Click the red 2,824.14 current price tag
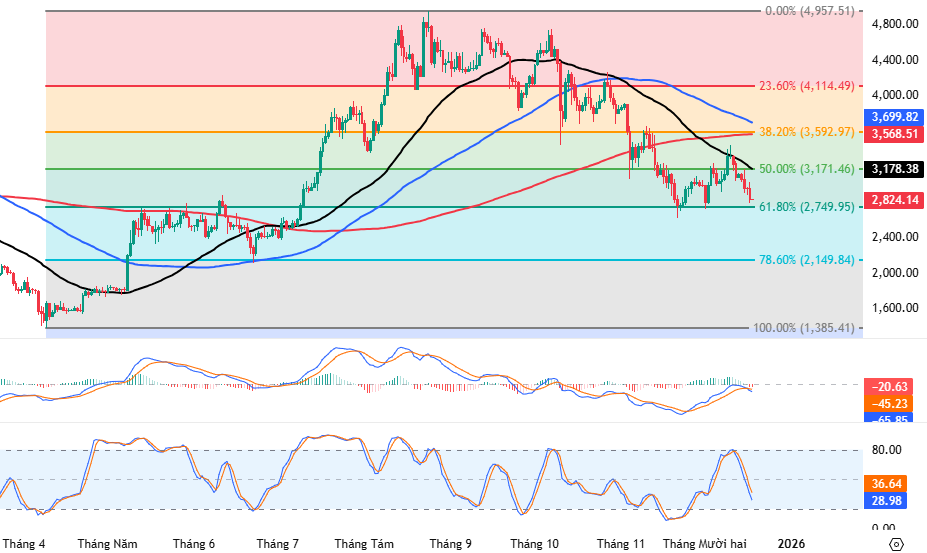Viewport: 927px width, 553px height. tap(895, 200)
